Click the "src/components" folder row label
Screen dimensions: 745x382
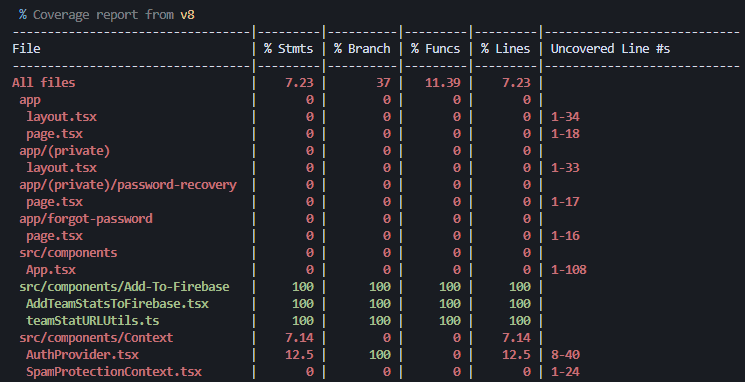68,253
